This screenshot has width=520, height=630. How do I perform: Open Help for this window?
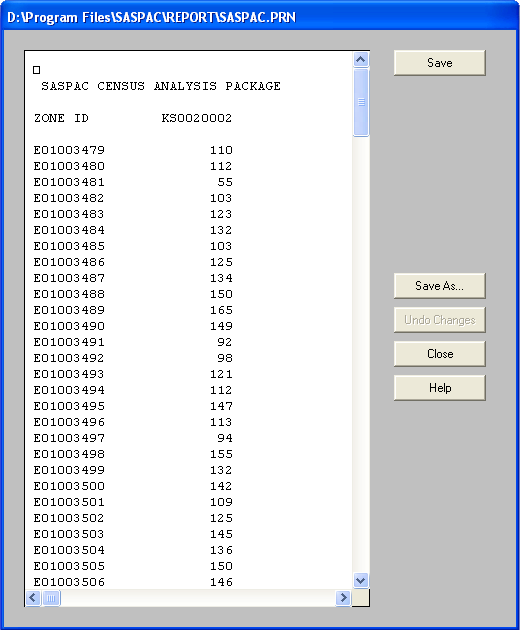[440, 388]
